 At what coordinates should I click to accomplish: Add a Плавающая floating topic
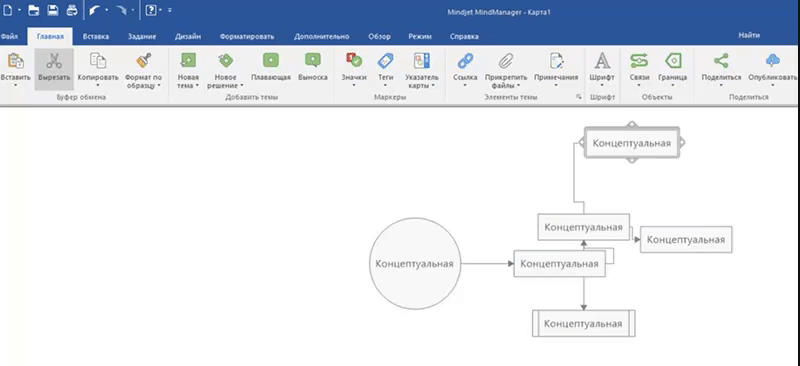click(x=271, y=60)
